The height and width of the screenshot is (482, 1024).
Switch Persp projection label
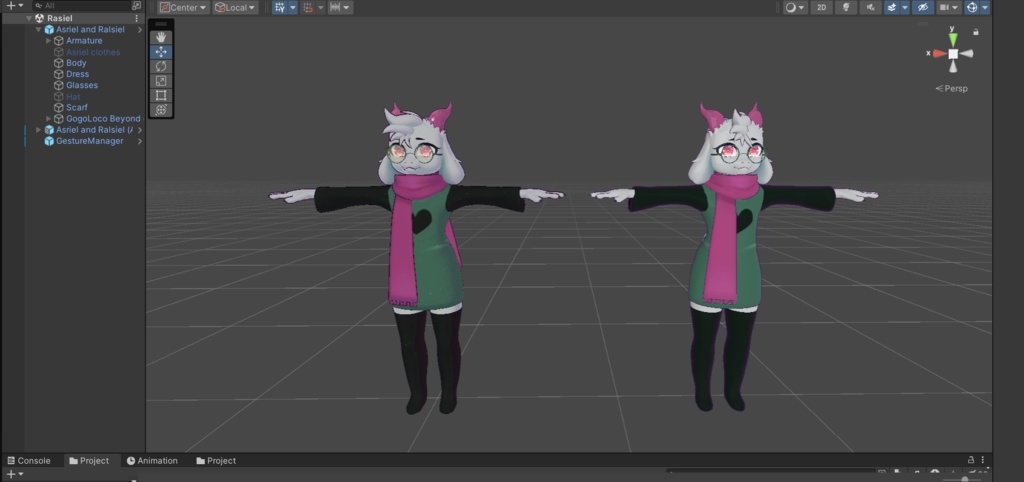point(952,88)
